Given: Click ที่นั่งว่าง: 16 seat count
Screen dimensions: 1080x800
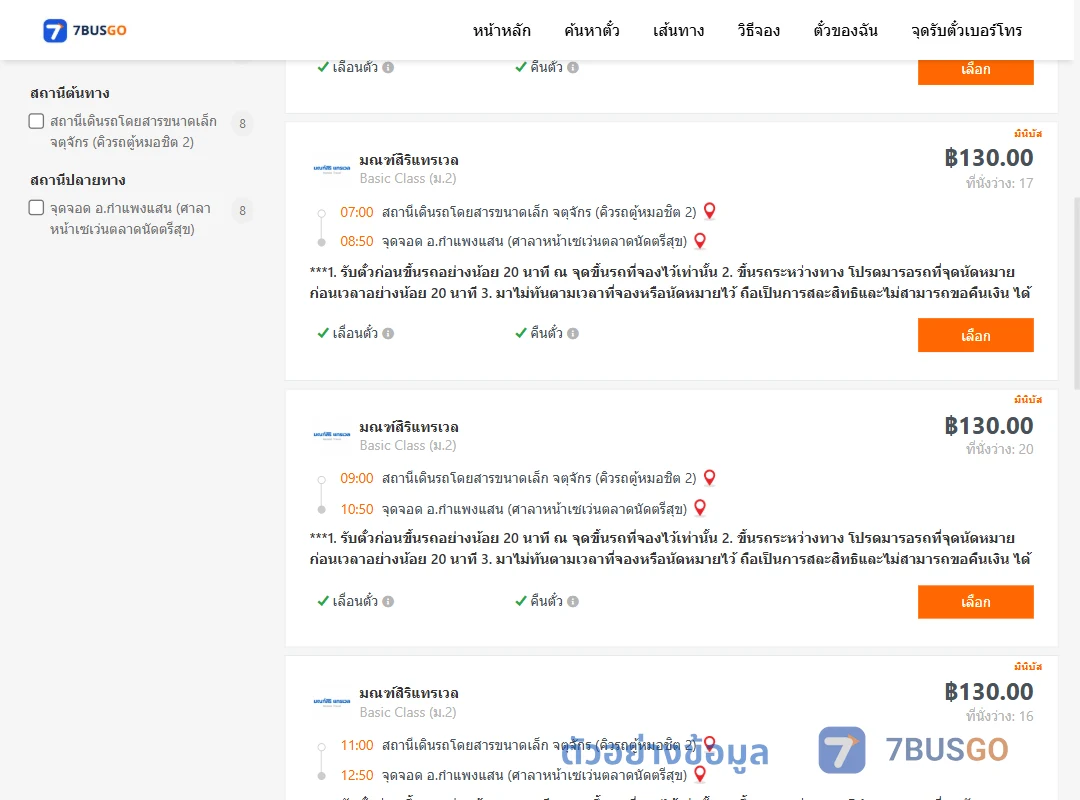Looking at the screenshot, I should (x=999, y=717).
